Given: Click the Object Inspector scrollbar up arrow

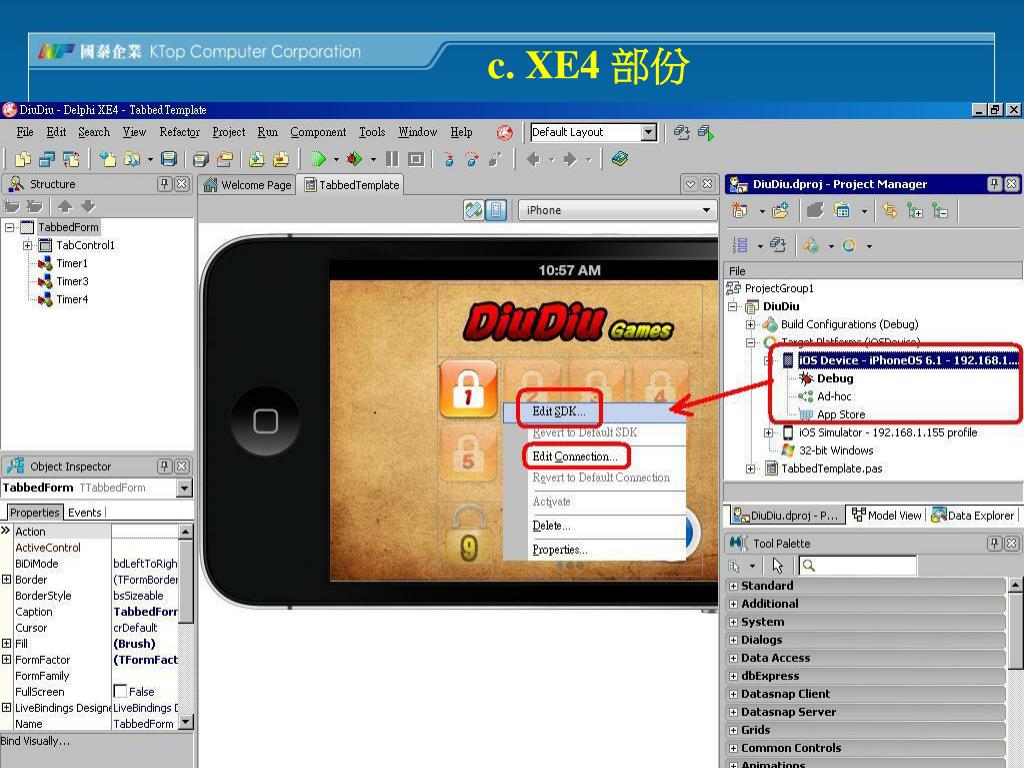Looking at the screenshot, I should (x=185, y=532).
